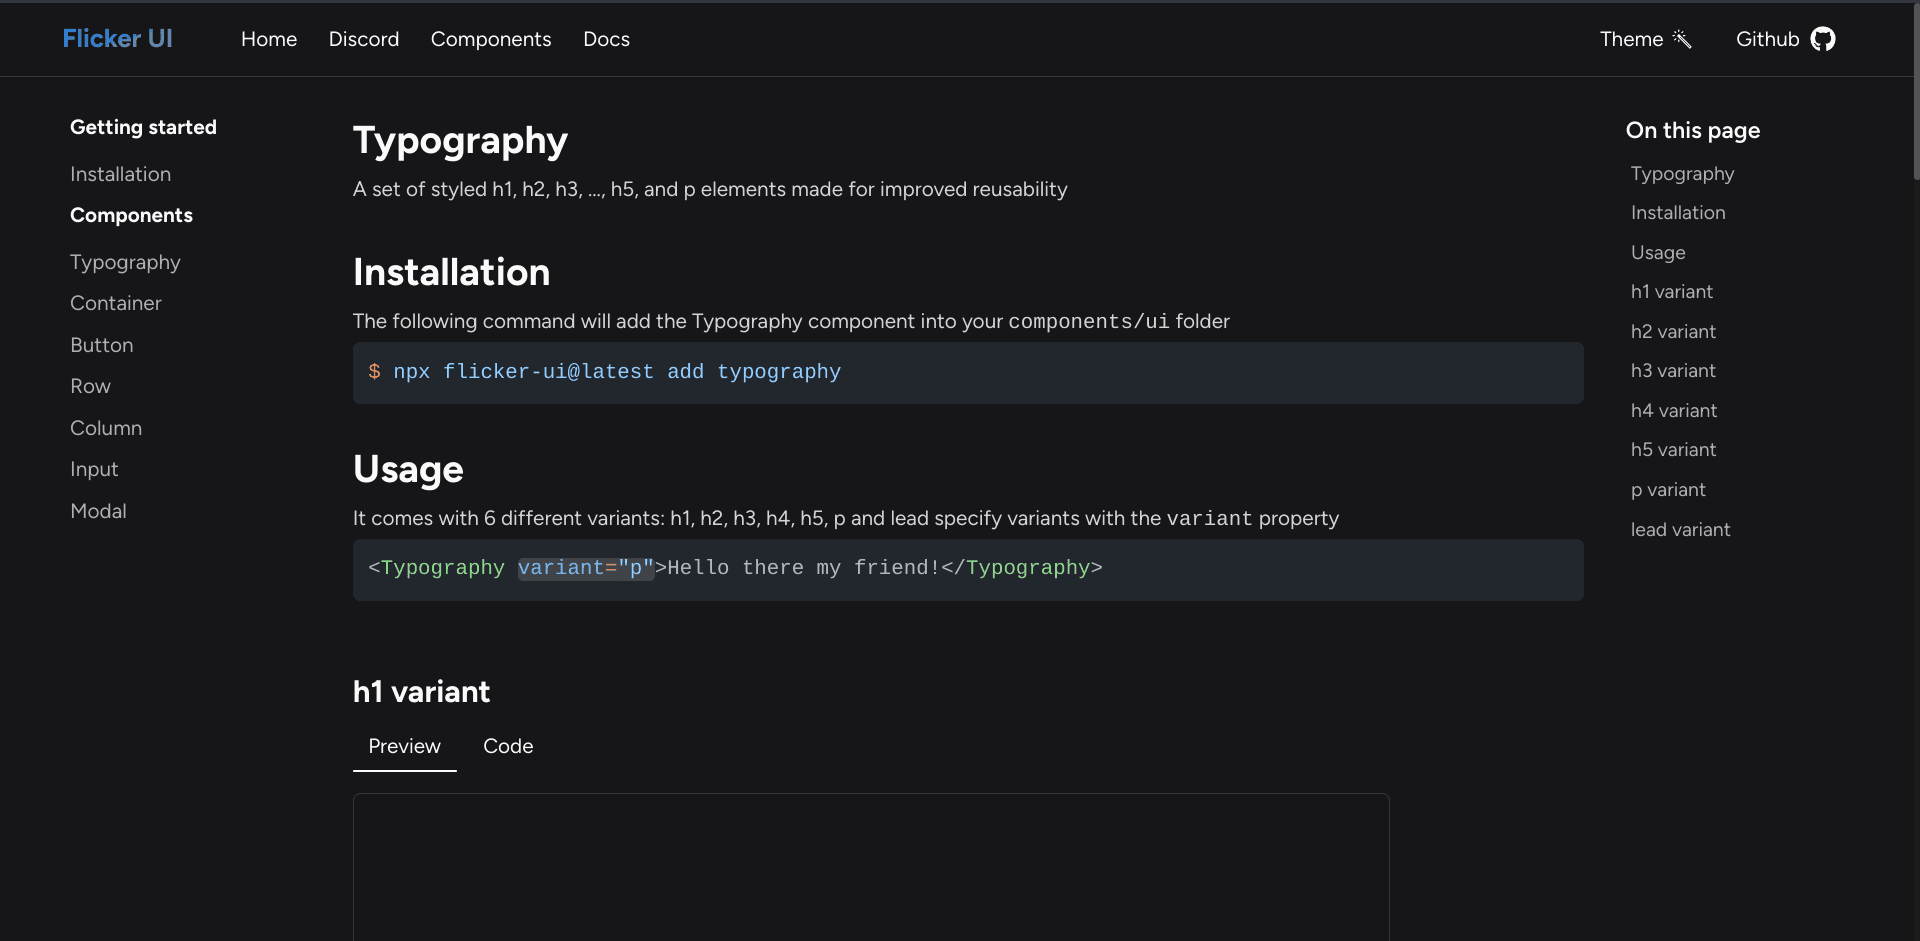The image size is (1920, 941).
Task: Go to Home in top navigation
Action: [269, 39]
